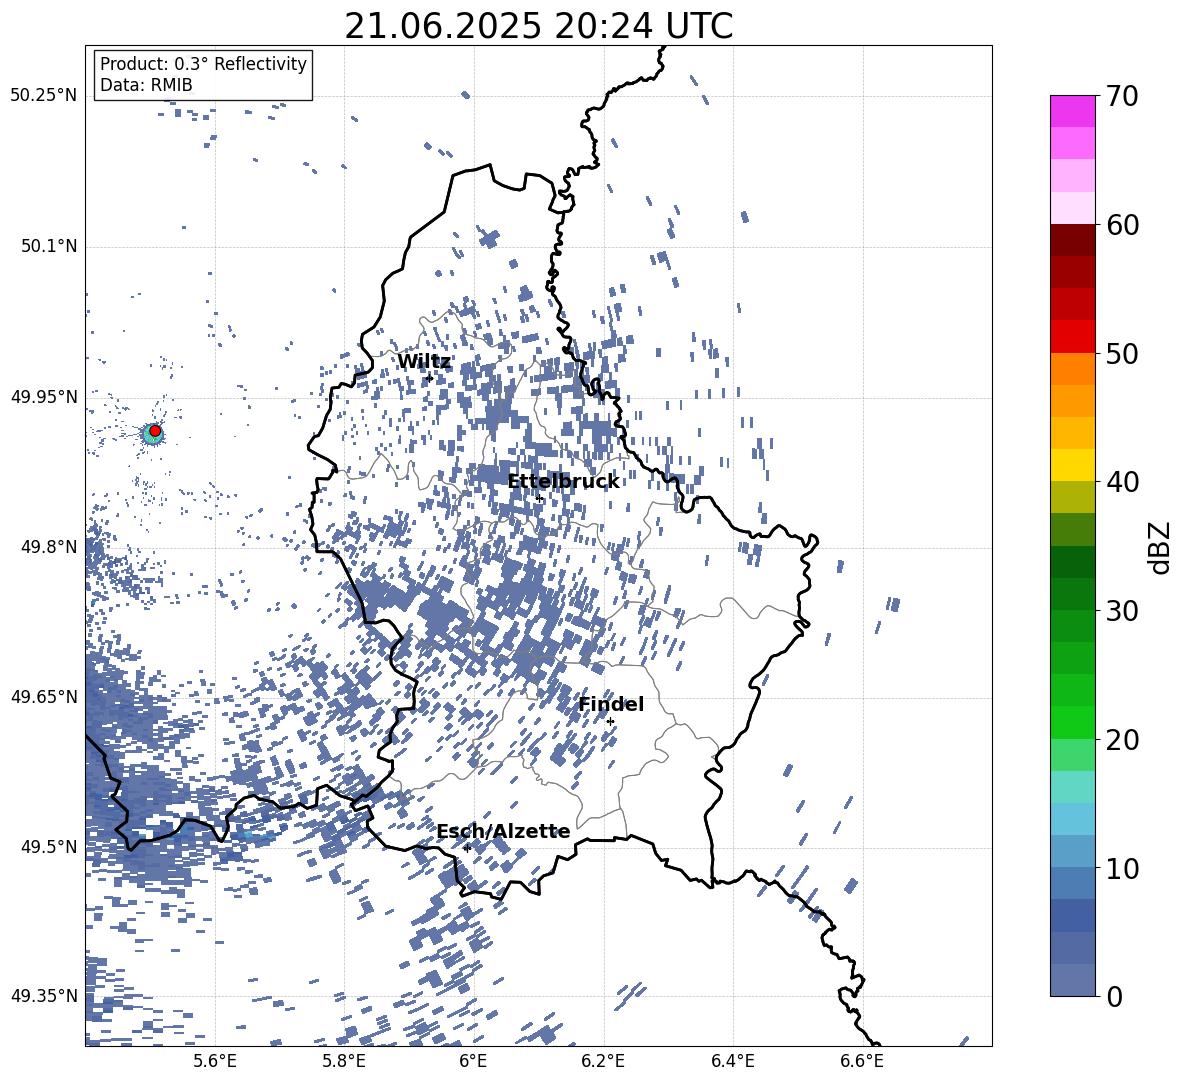Click the 49.65°N latitude label
The image size is (1184, 1081).
click(44, 696)
